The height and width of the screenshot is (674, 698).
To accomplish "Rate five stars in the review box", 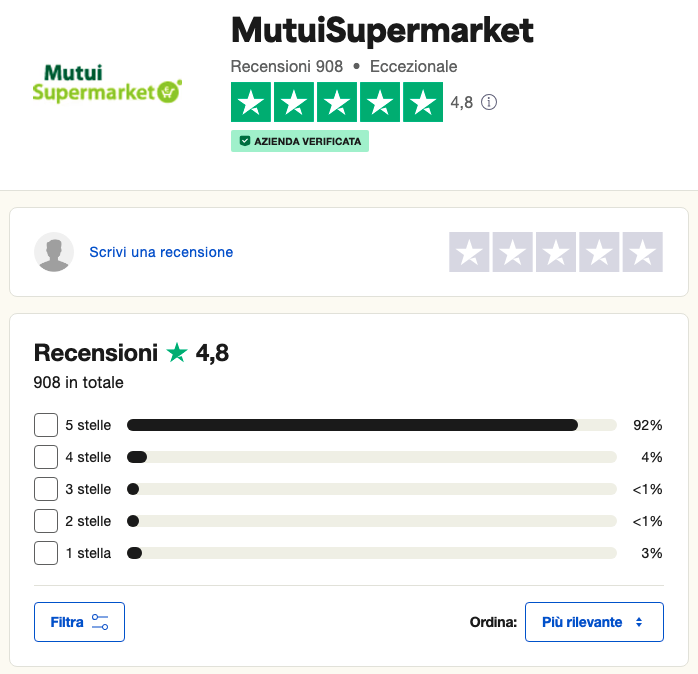I will 643,252.
